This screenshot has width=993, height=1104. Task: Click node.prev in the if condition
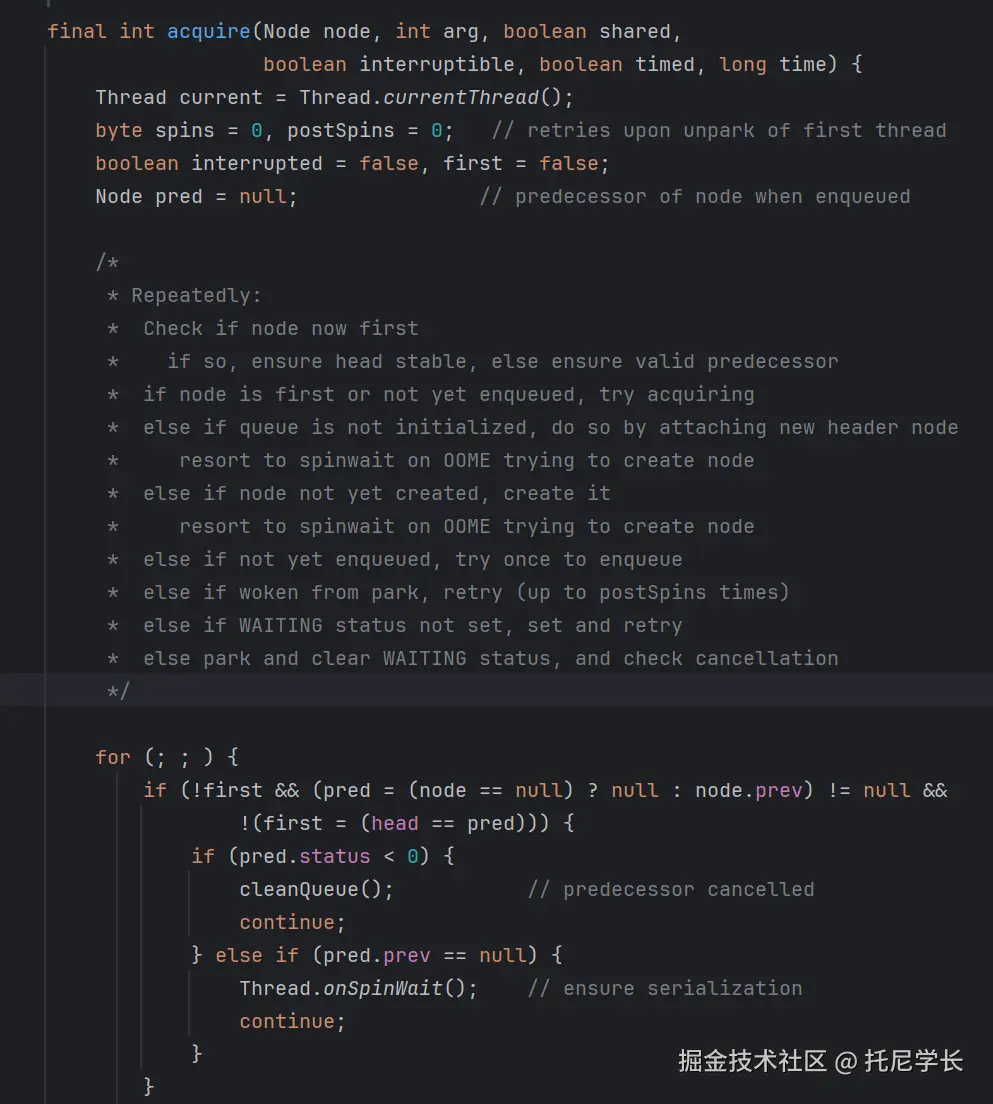pyautogui.click(x=748, y=790)
